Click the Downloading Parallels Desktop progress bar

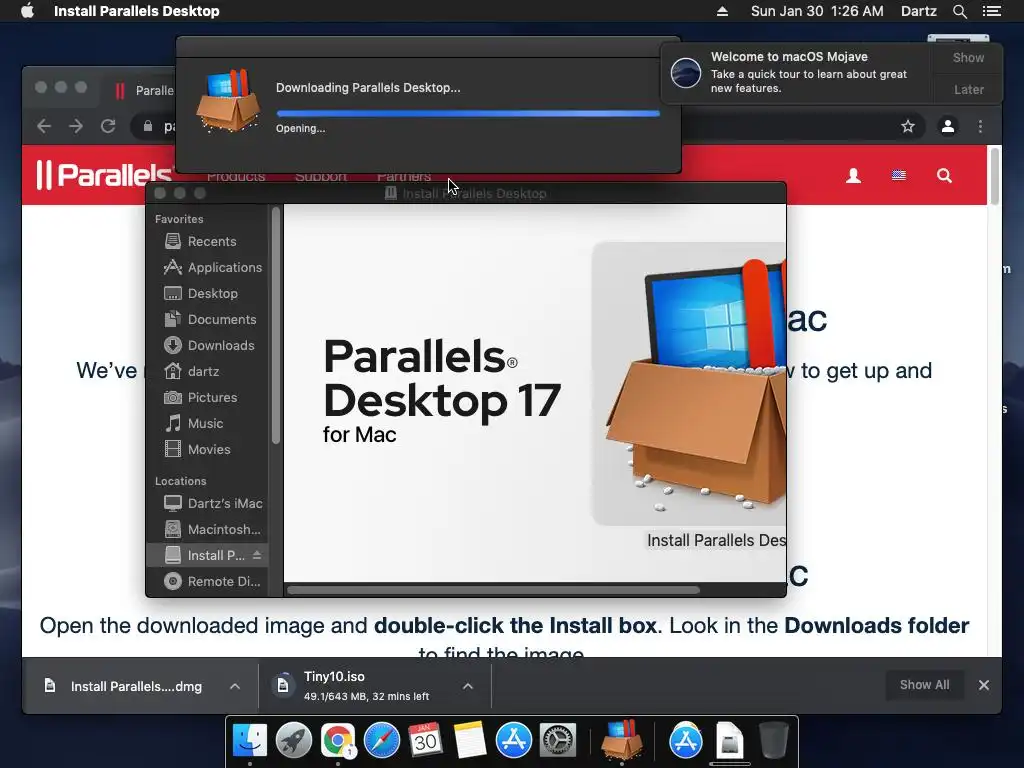[468, 114]
